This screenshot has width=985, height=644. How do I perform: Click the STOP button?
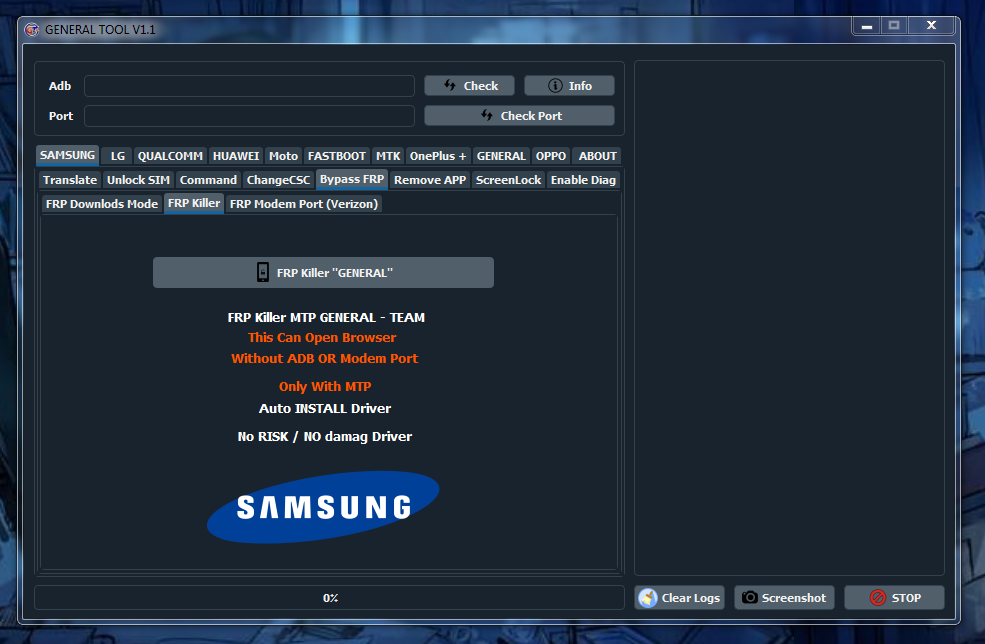(894, 598)
